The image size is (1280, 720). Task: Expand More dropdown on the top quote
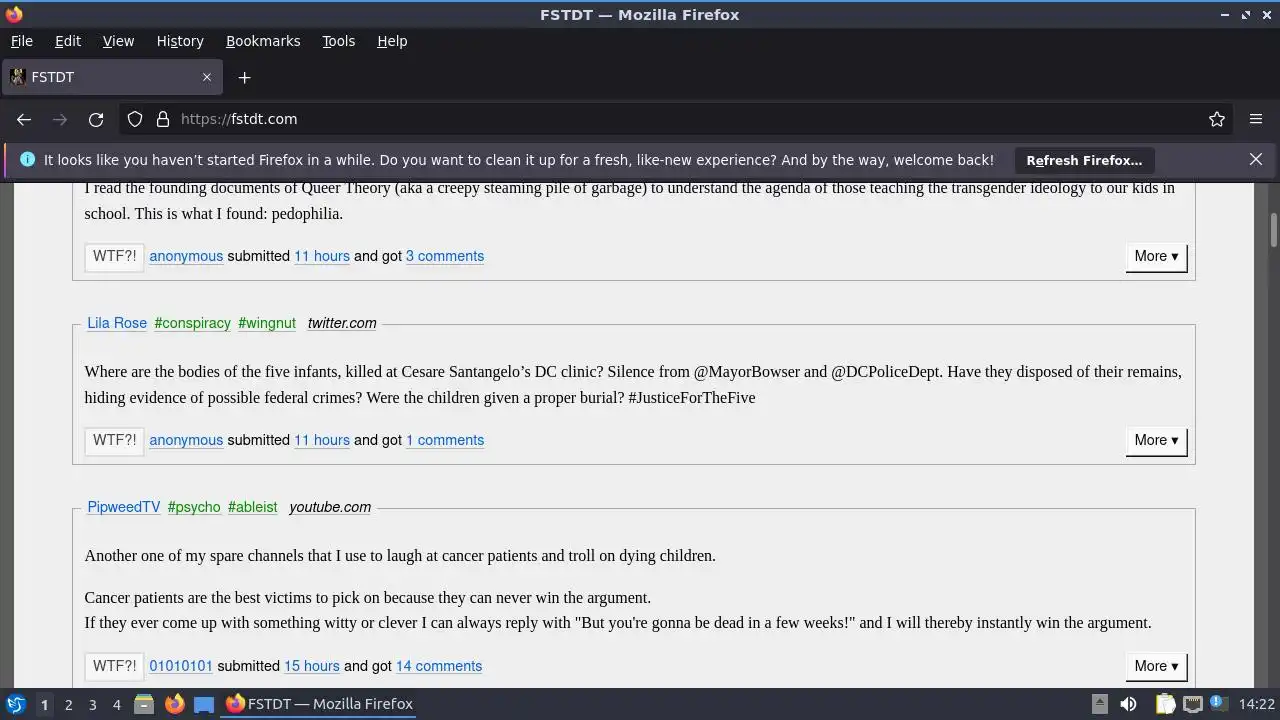click(x=1156, y=256)
